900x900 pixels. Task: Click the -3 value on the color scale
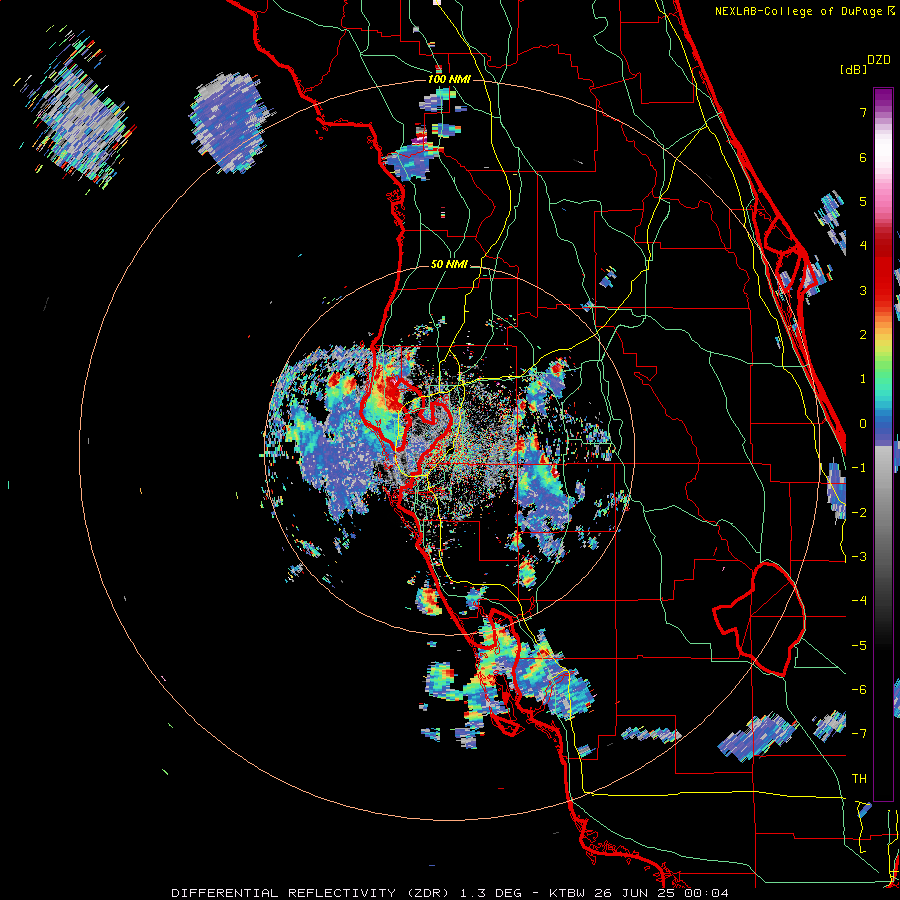[859, 557]
